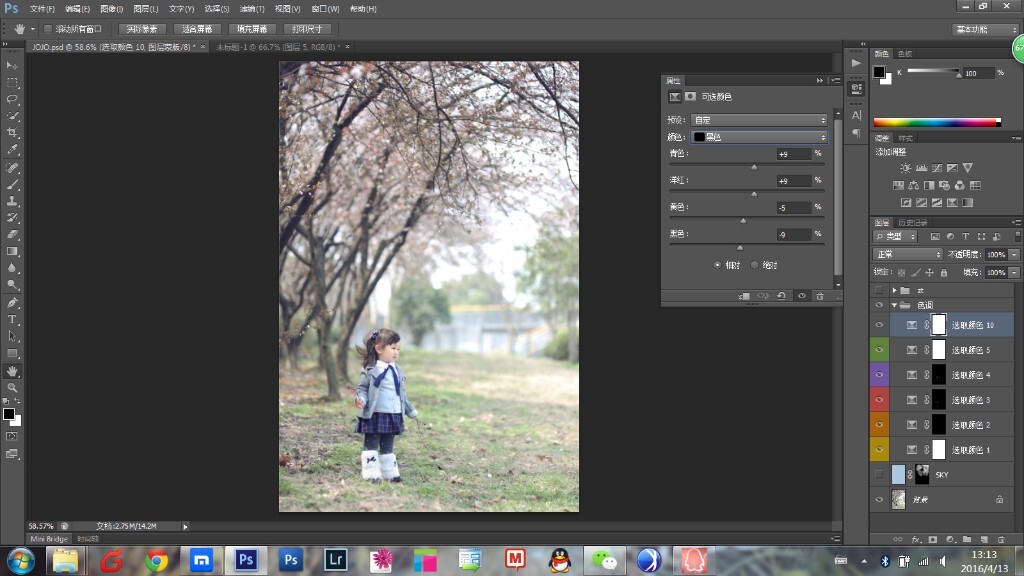Open the 填充 fill slider arrow
Image resolution: width=1024 pixels, height=576 pixels.
click(1014, 272)
